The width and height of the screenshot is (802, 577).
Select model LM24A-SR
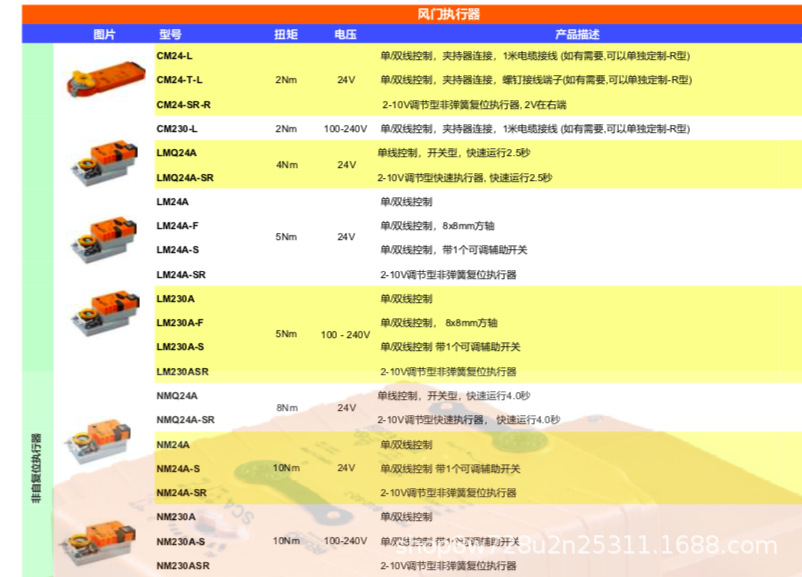[181, 275]
